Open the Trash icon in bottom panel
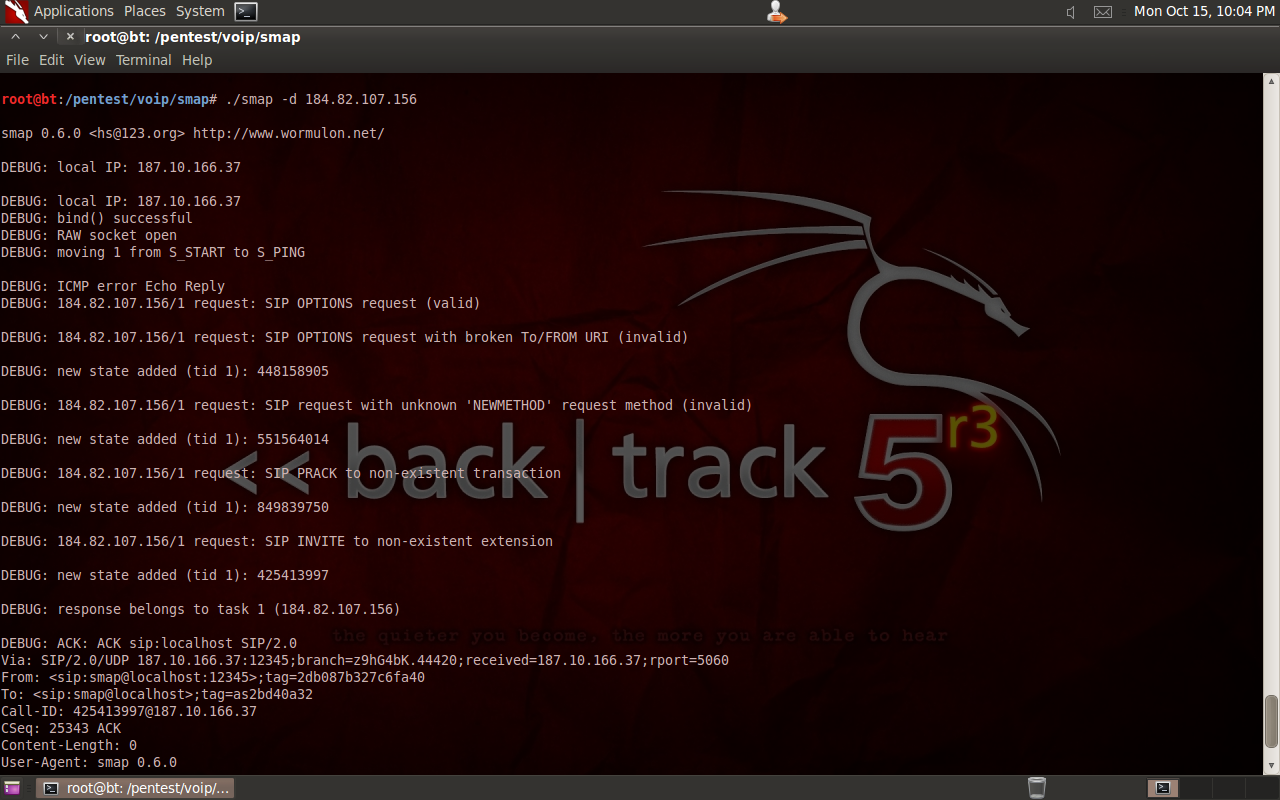The width and height of the screenshot is (1280, 800). pos(1037,788)
